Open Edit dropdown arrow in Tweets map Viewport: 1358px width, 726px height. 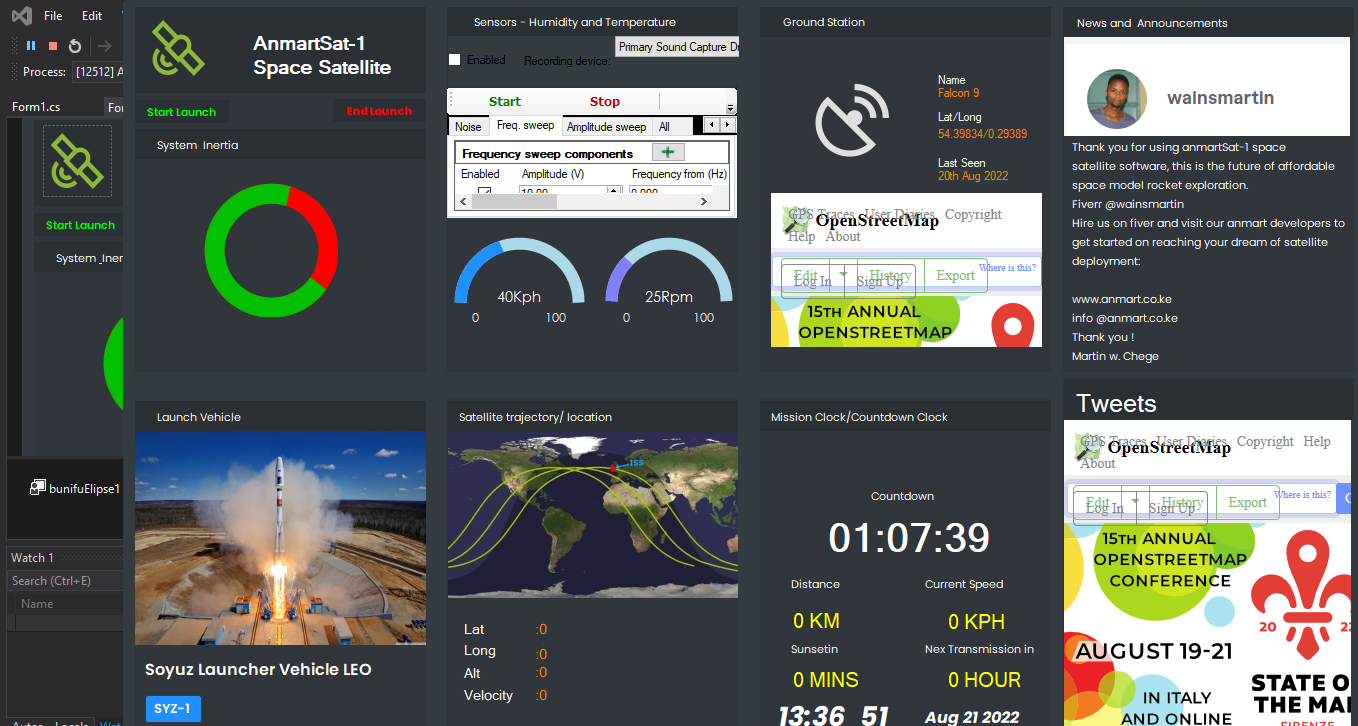point(1133,501)
